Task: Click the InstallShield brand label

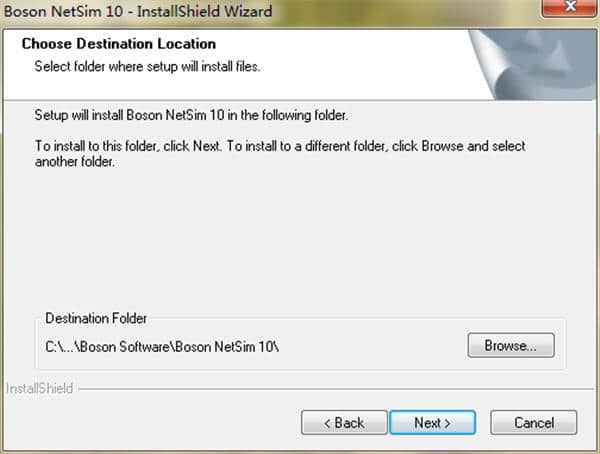Action: tap(40, 388)
